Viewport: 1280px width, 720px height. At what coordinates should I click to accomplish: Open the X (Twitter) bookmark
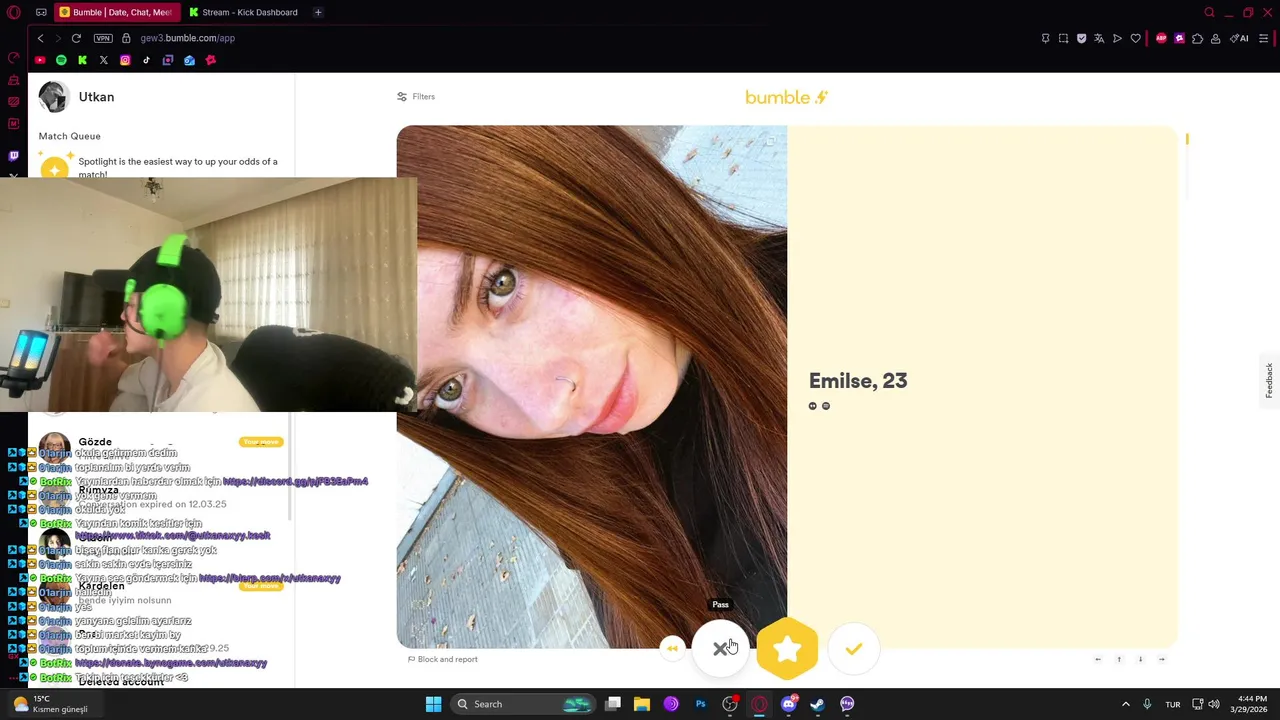[103, 60]
